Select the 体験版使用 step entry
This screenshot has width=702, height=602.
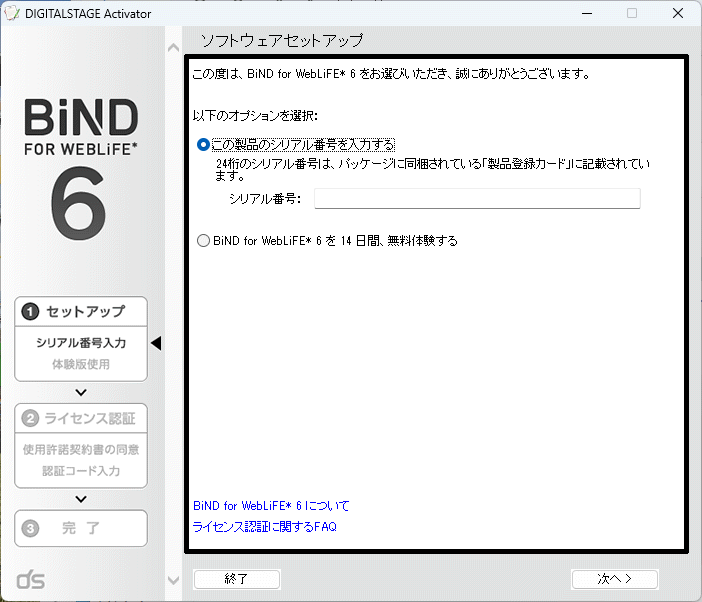[x=81, y=364]
